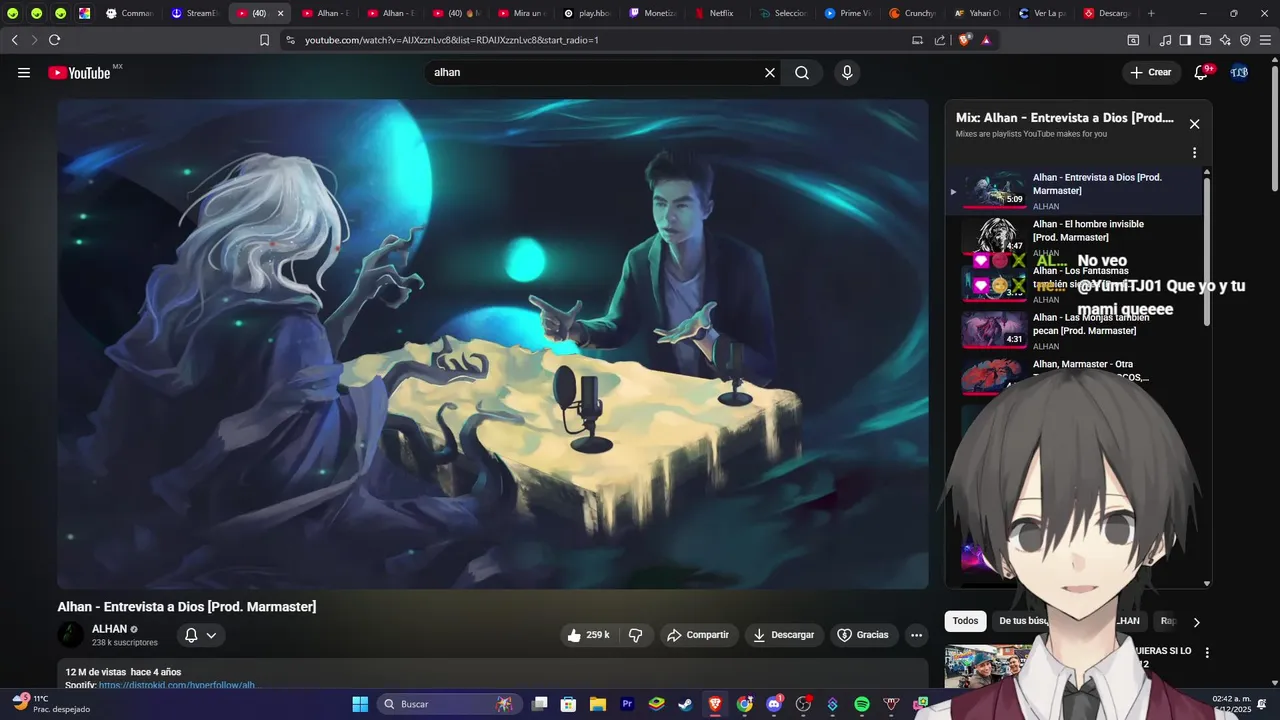Screen dimensions: 1280x720
Task: Open the browser sidebar panel icon
Action: (1185, 40)
